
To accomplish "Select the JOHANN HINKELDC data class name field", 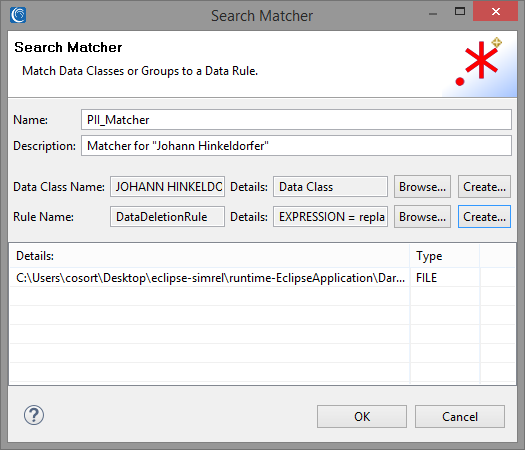I will (167, 186).
